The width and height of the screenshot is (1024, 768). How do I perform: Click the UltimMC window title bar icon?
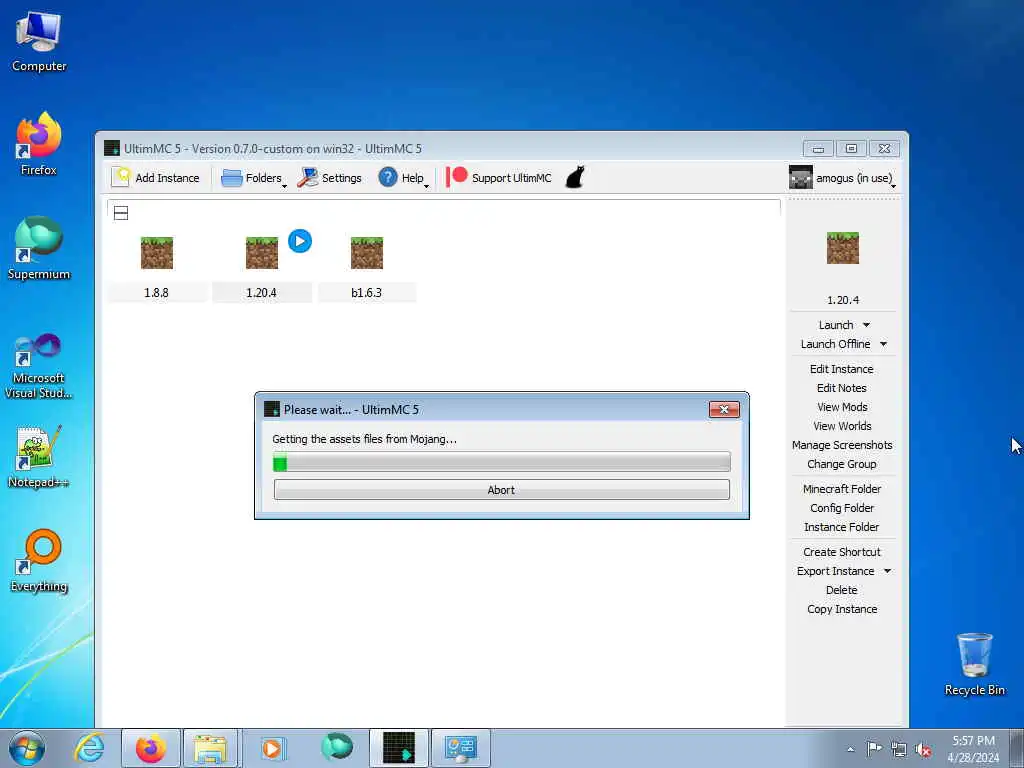[112, 148]
